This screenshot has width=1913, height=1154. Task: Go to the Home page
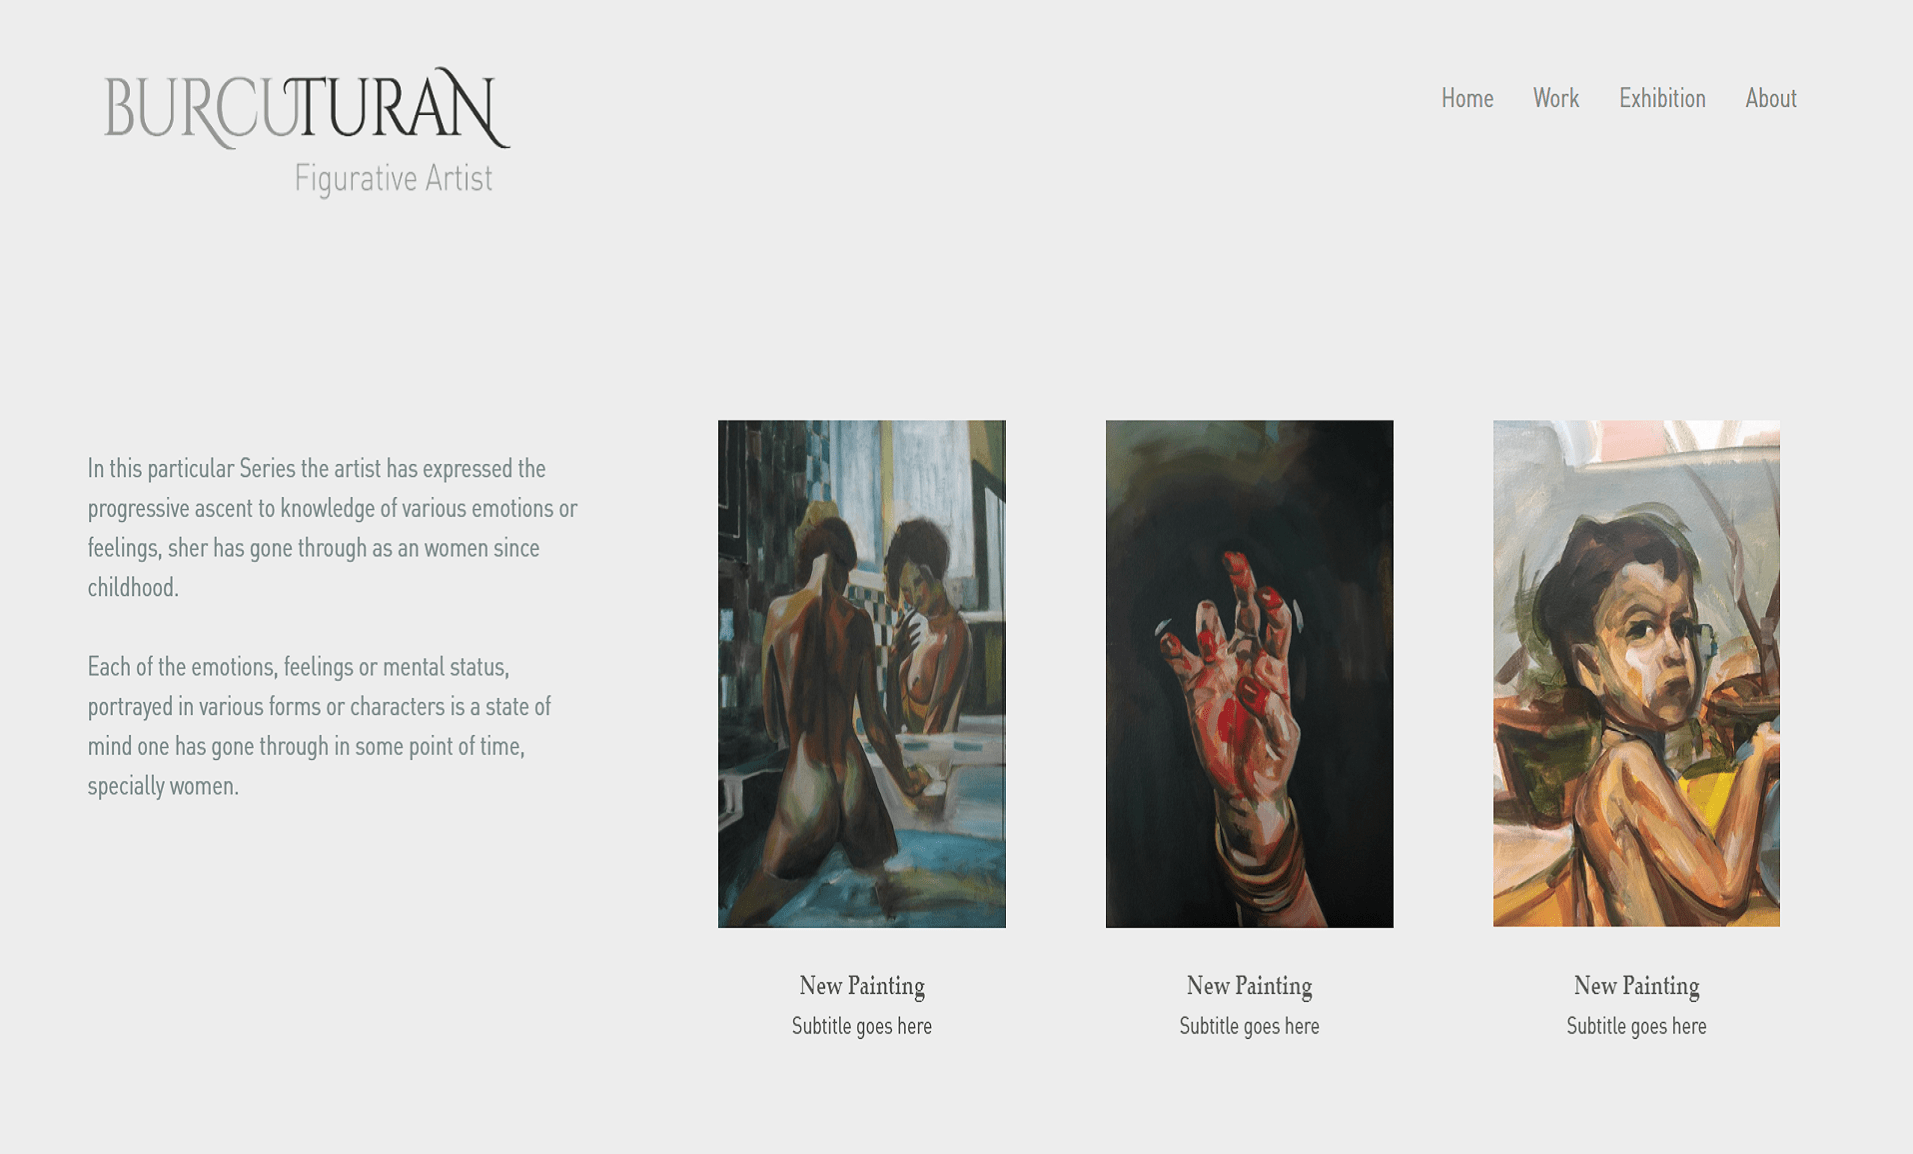1467,98
